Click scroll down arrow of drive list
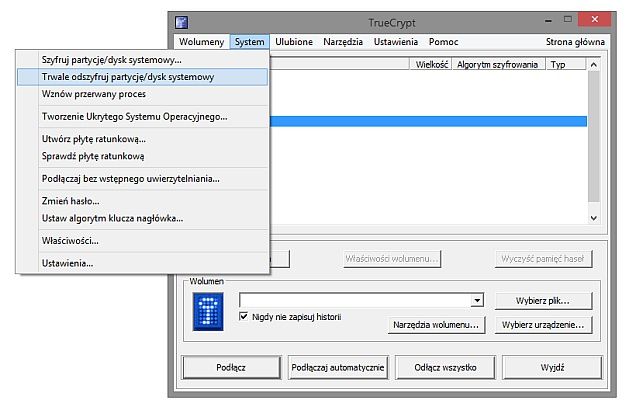 tap(594, 218)
